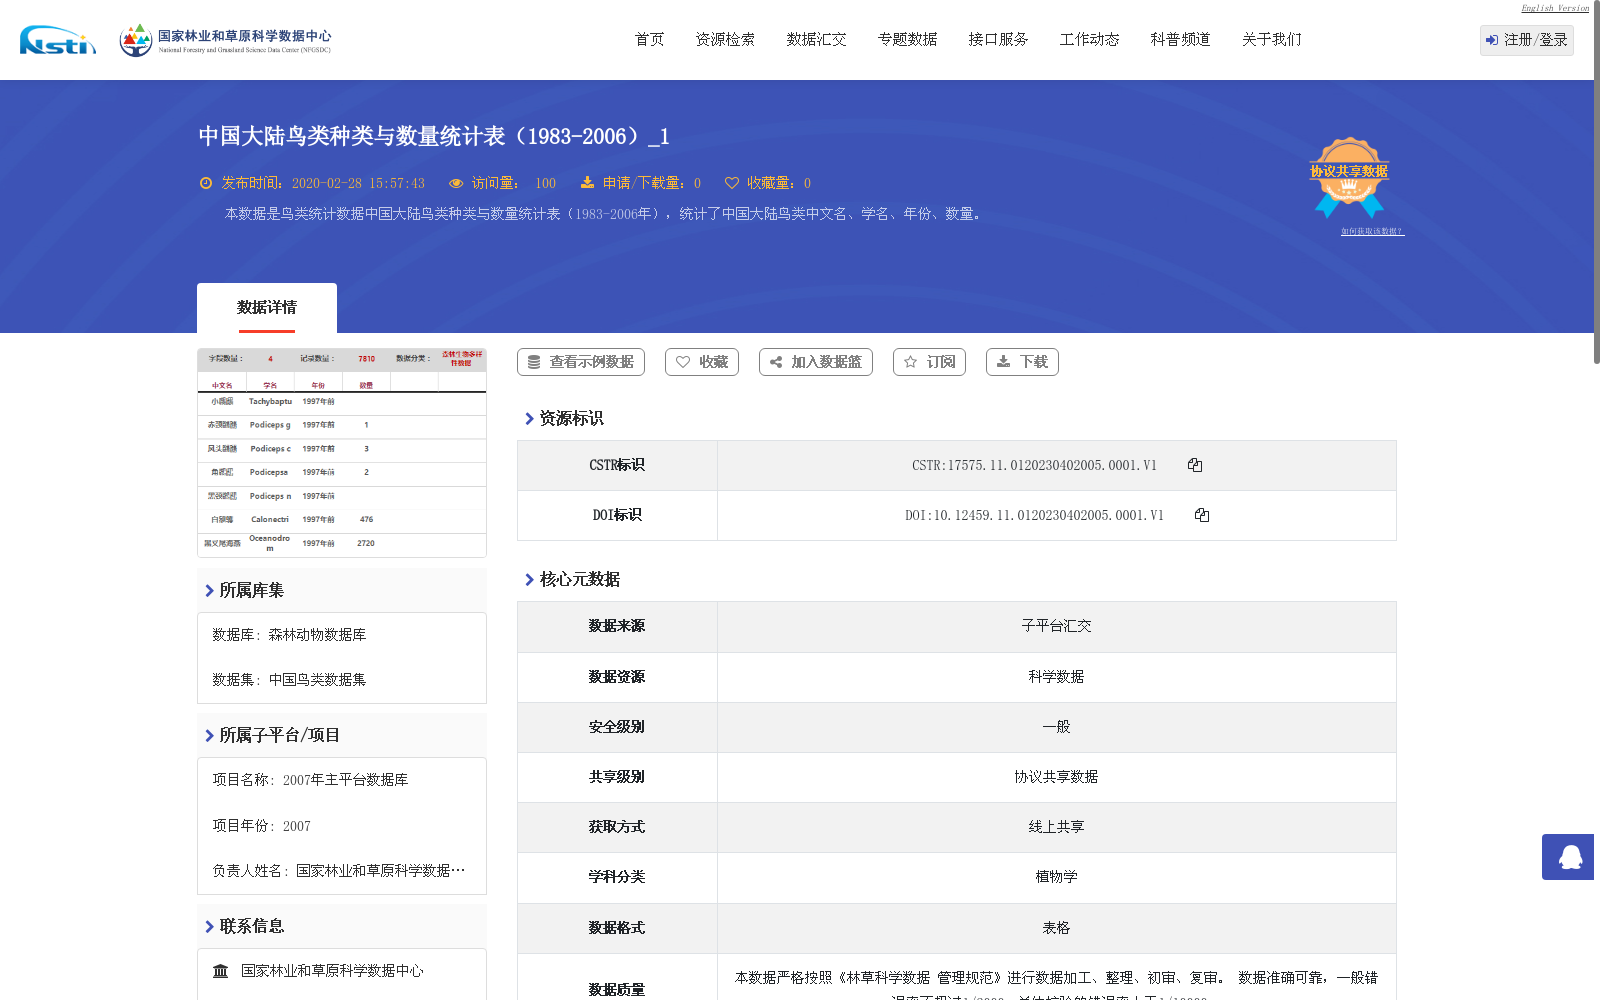Open the 如何获取该数据 link
The image size is (1600, 1000).
point(1372,231)
